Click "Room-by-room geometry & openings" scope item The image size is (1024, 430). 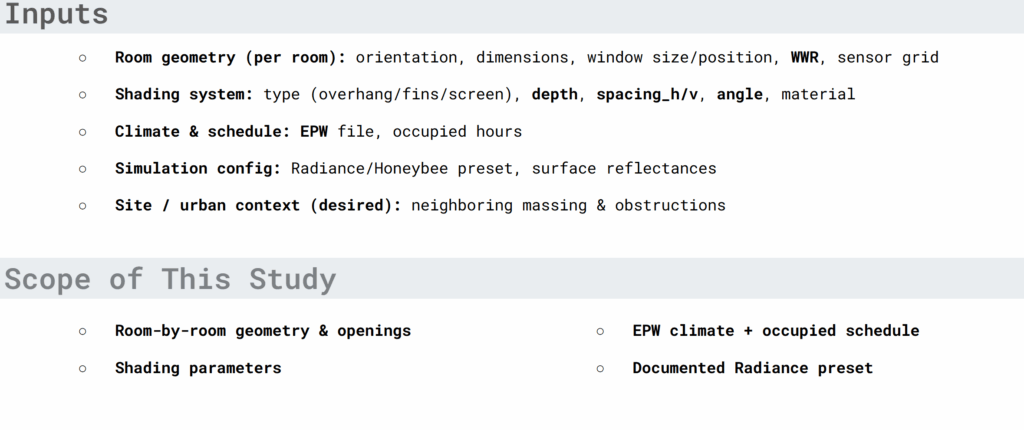point(263,330)
